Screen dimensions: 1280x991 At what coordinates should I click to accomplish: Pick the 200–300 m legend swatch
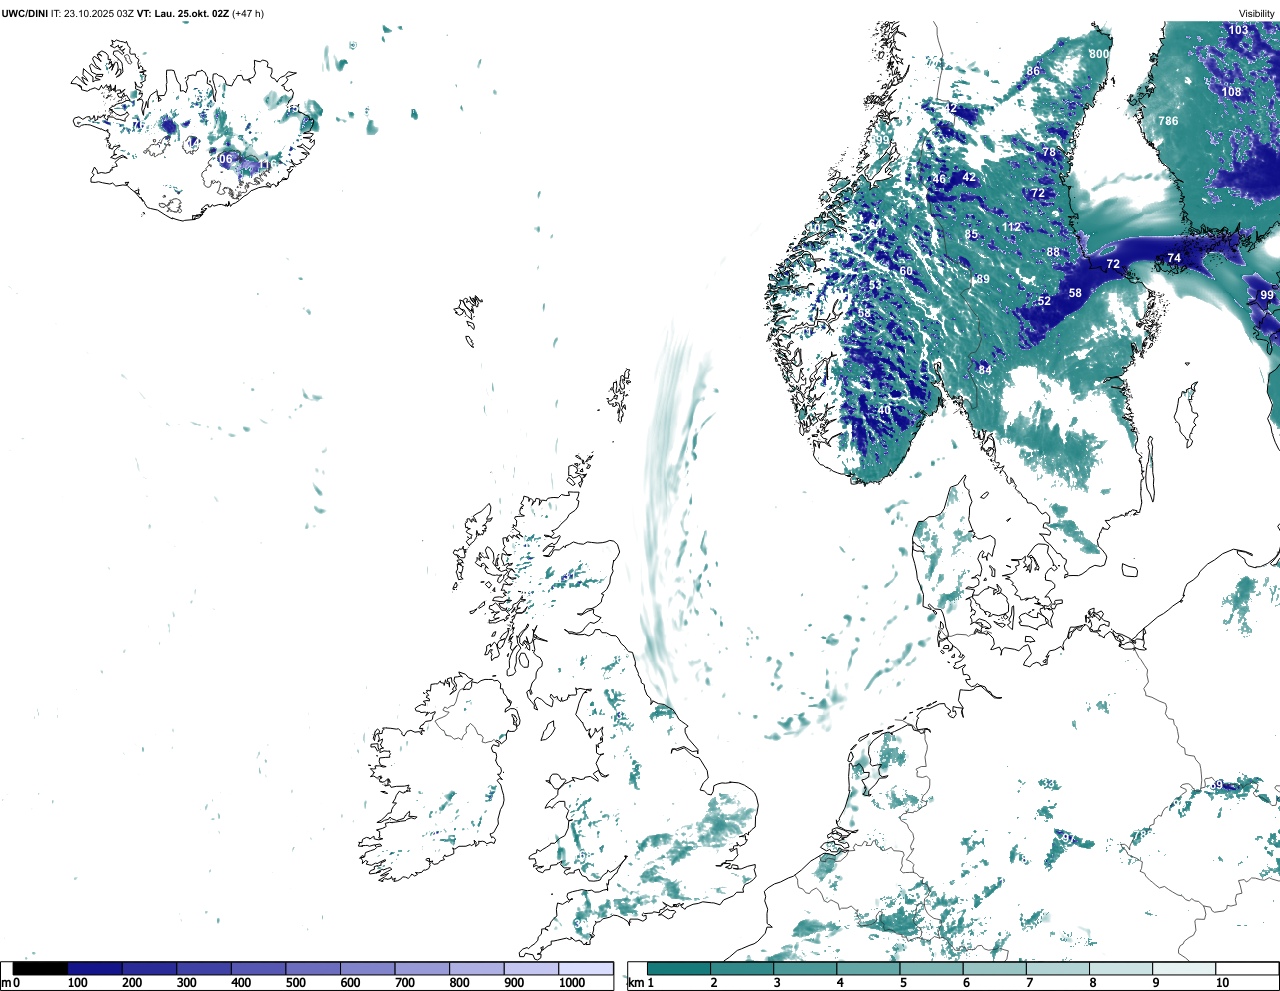150,968
